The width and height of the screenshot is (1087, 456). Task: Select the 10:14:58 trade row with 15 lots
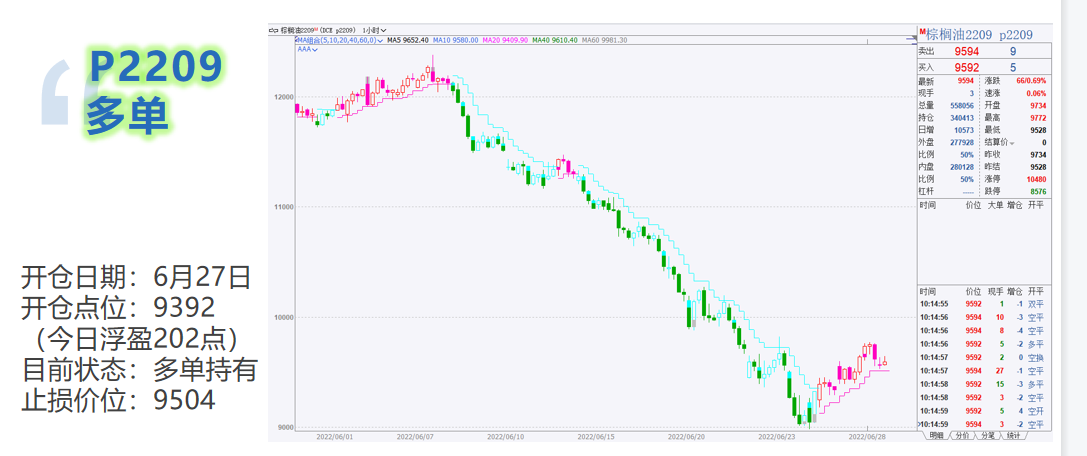984,384
